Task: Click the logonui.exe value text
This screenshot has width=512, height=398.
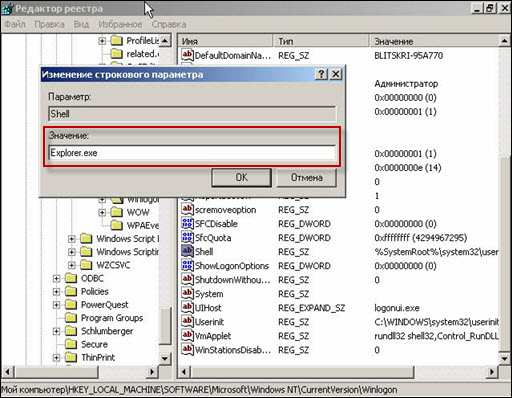Action: click(x=397, y=308)
